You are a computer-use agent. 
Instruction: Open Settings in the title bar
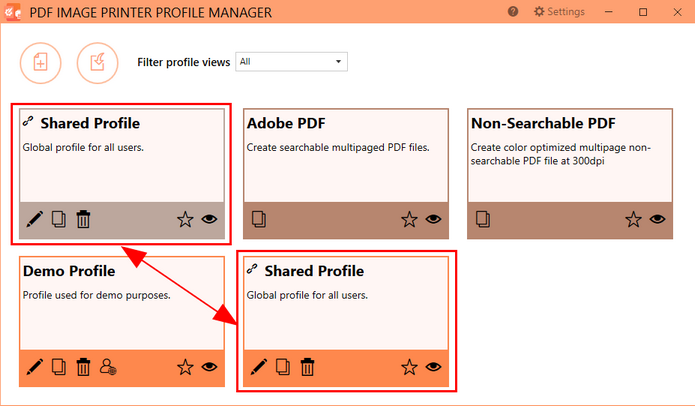click(559, 12)
